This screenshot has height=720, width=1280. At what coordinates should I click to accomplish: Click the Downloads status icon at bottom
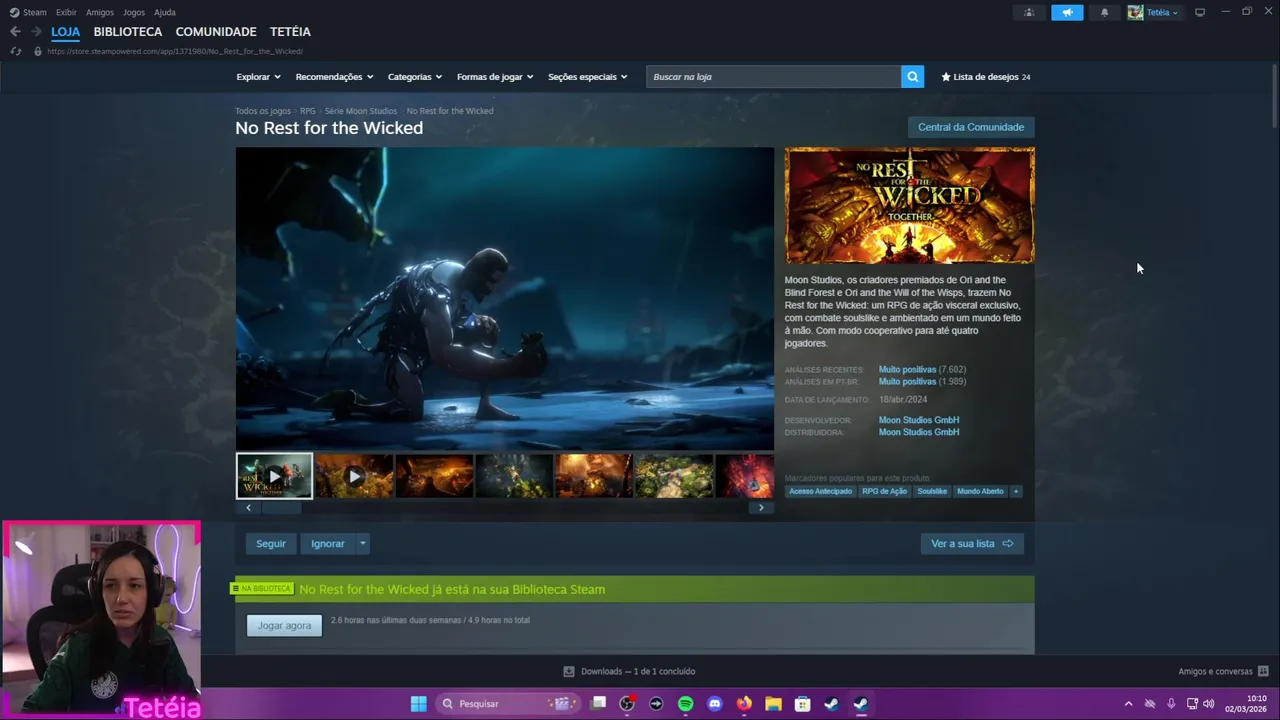pyautogui.click(x=569, y=671)
